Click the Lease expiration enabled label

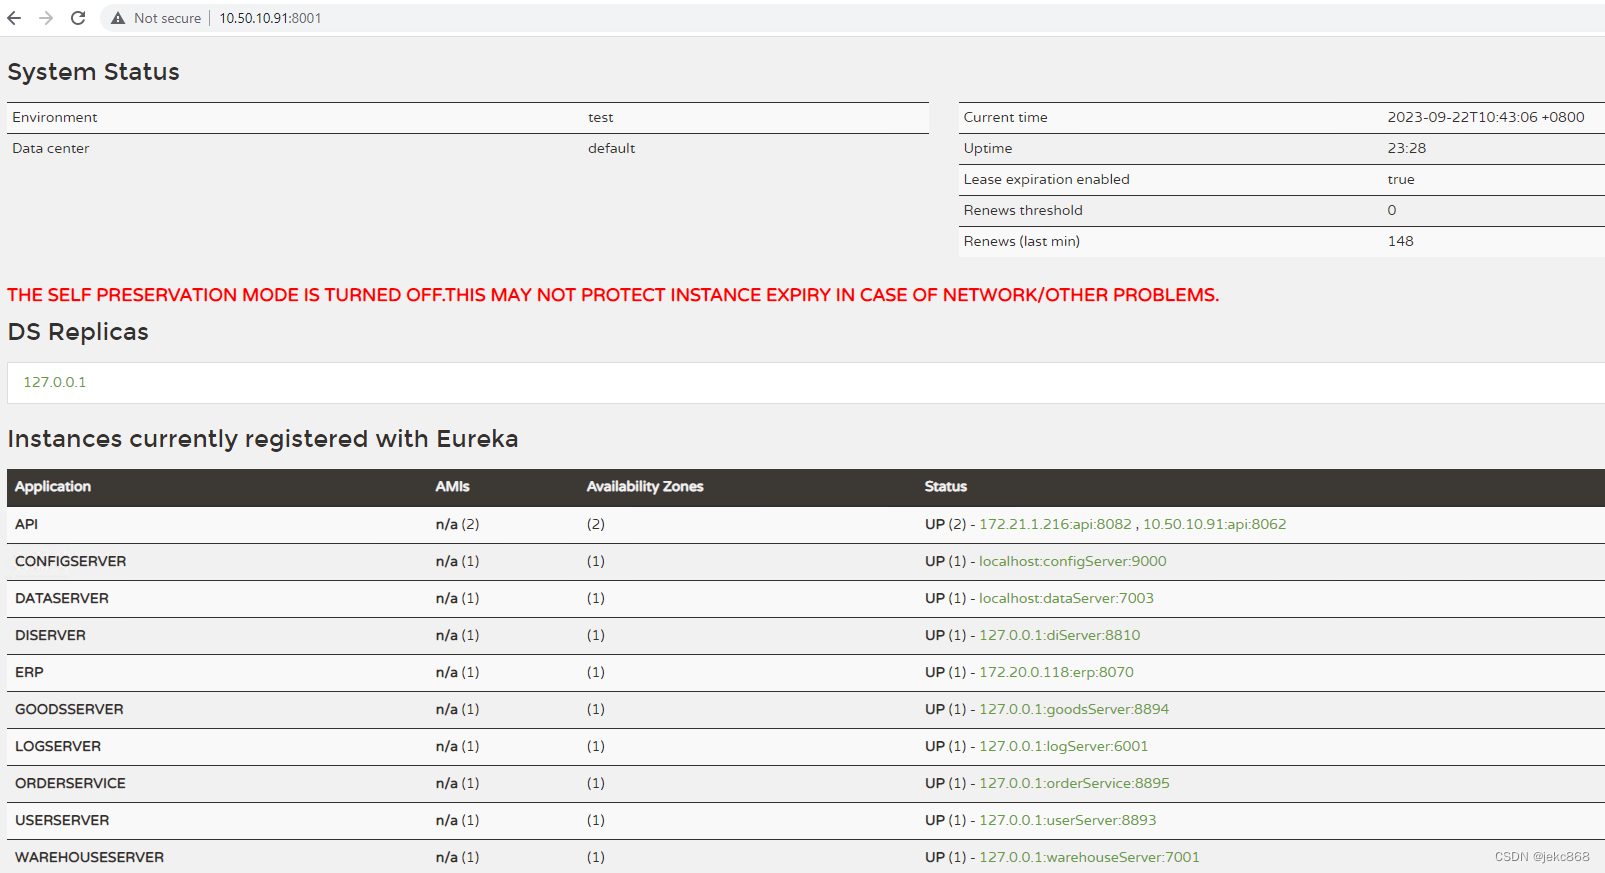point(1047,179)
